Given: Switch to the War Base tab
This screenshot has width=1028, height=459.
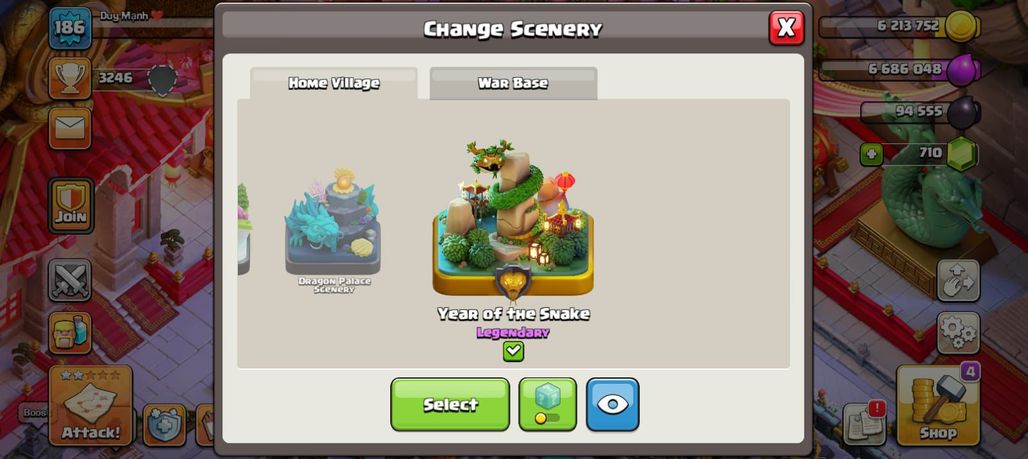Looking at the screenshot, I should pos(513,83).
